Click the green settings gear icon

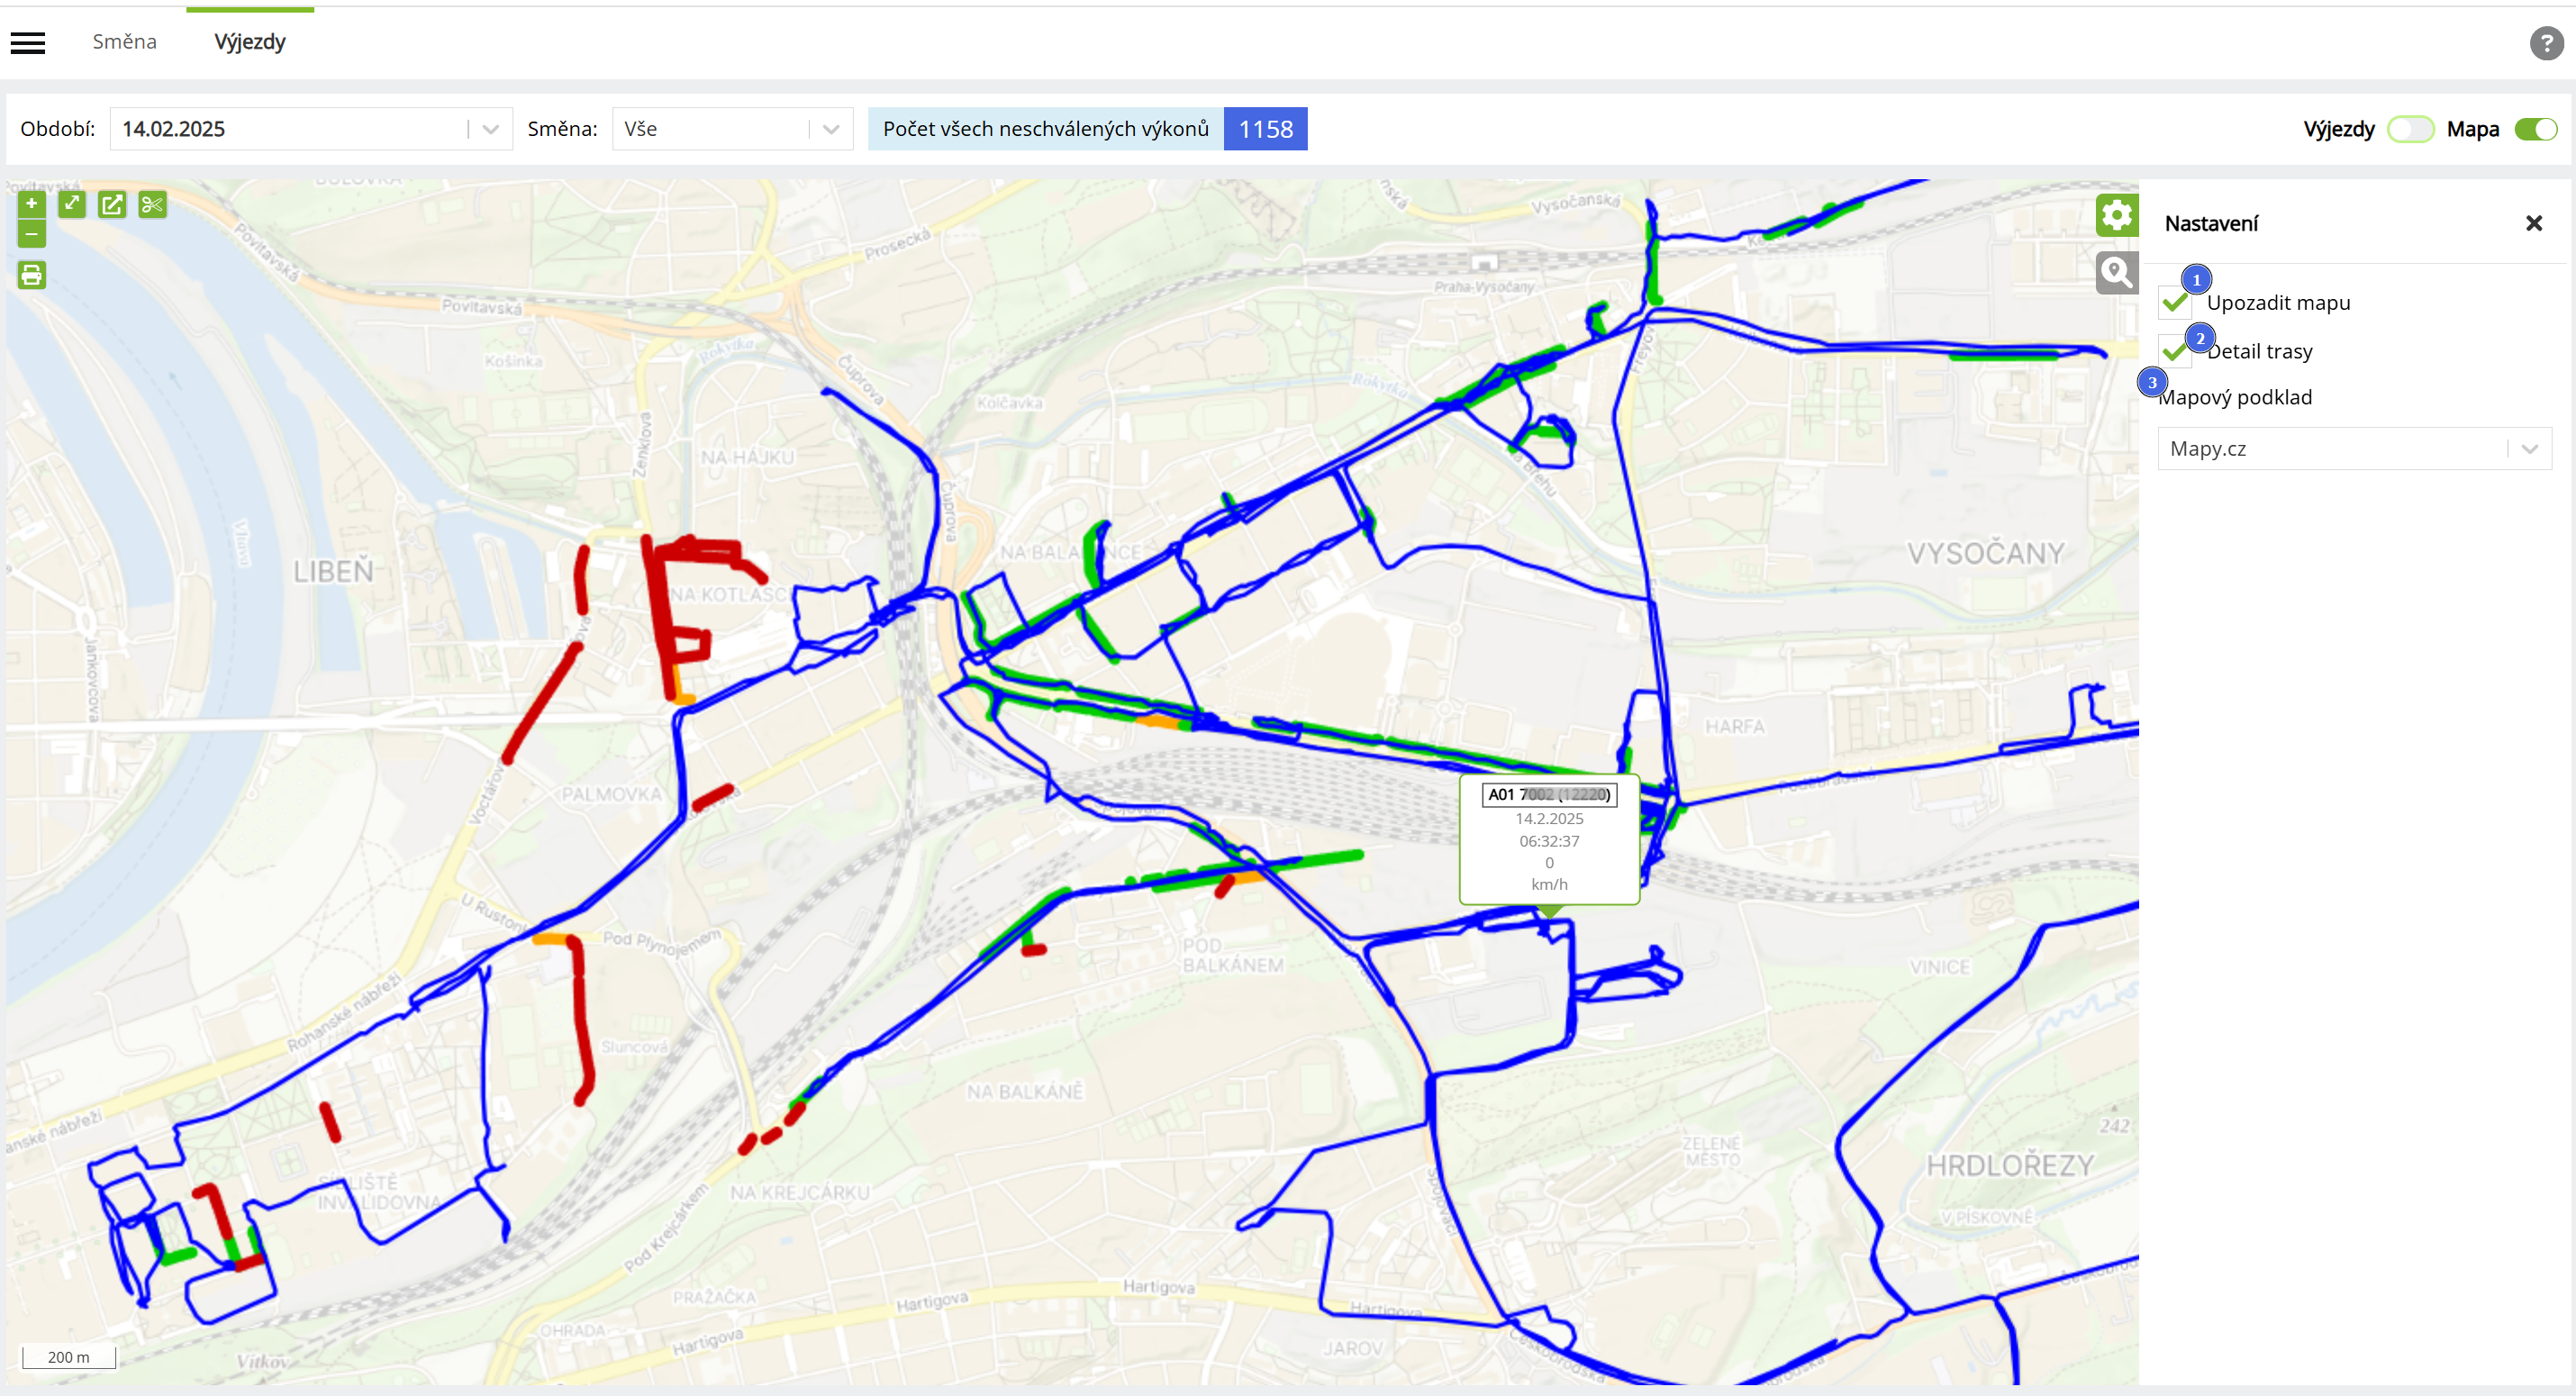(2116, 215)
